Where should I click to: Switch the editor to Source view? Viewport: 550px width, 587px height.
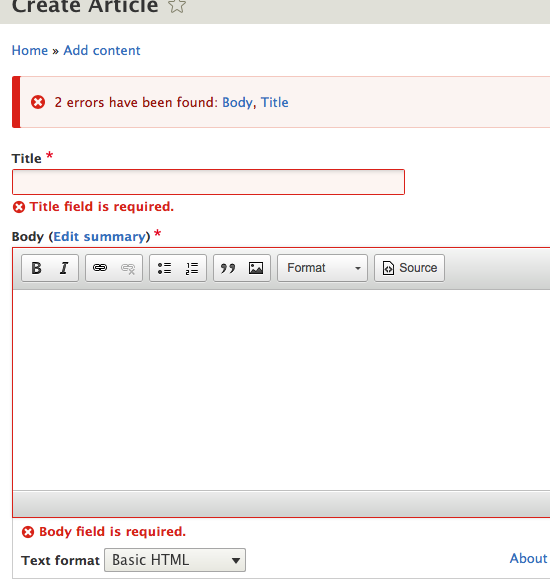[x=409, y=268]
